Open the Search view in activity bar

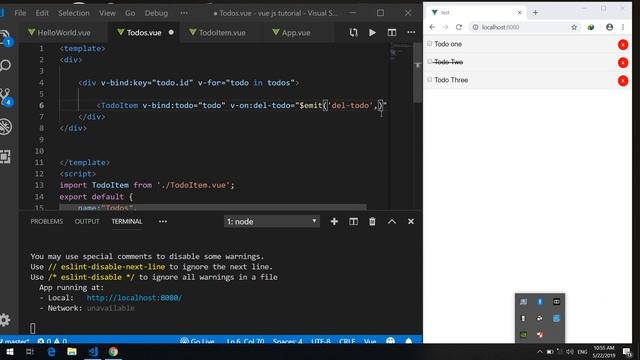coord(6,65)
